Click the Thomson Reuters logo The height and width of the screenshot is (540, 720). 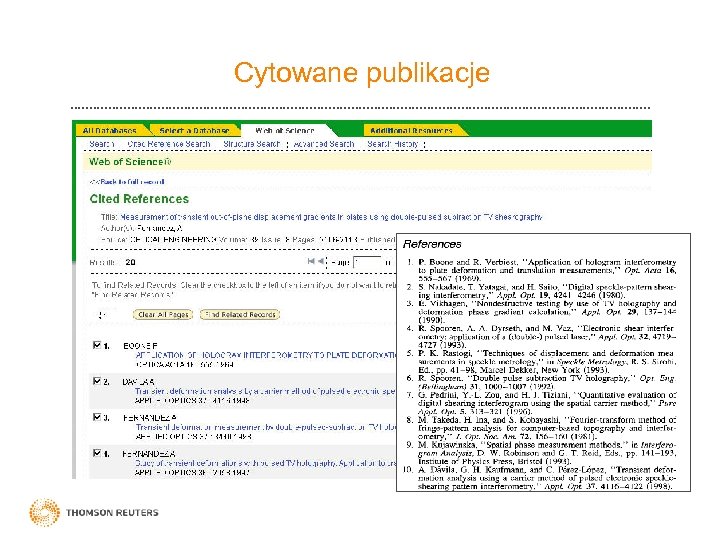tap(94, 512)
